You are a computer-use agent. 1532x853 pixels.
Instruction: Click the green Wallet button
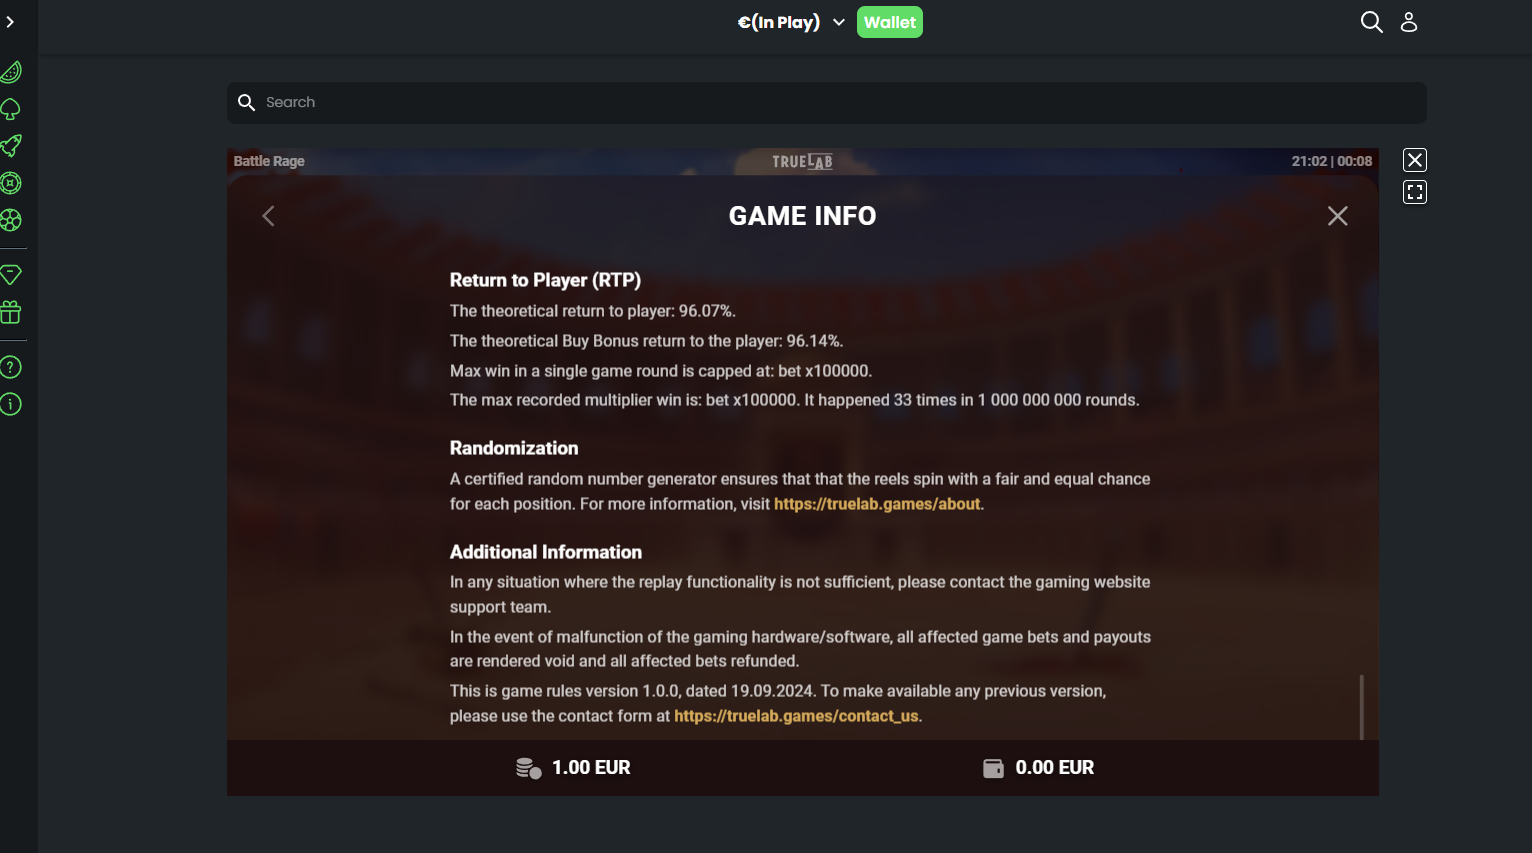click(889, 22)
